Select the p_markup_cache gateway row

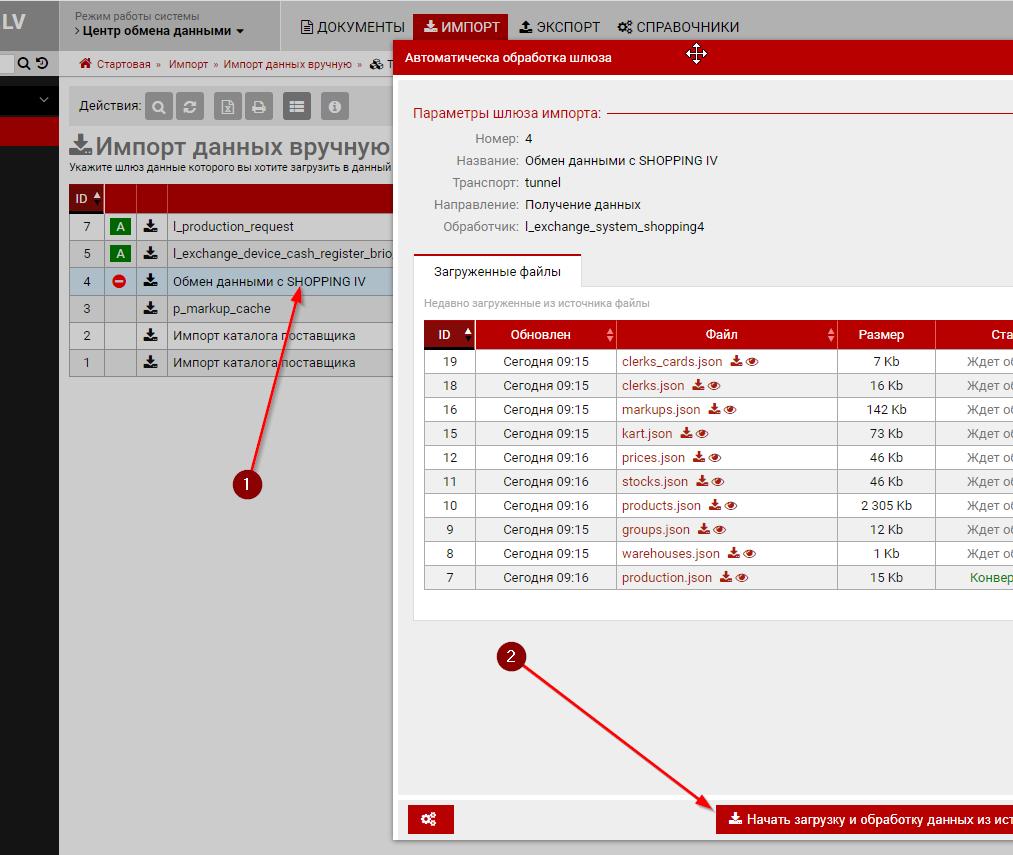pos(221,309)
